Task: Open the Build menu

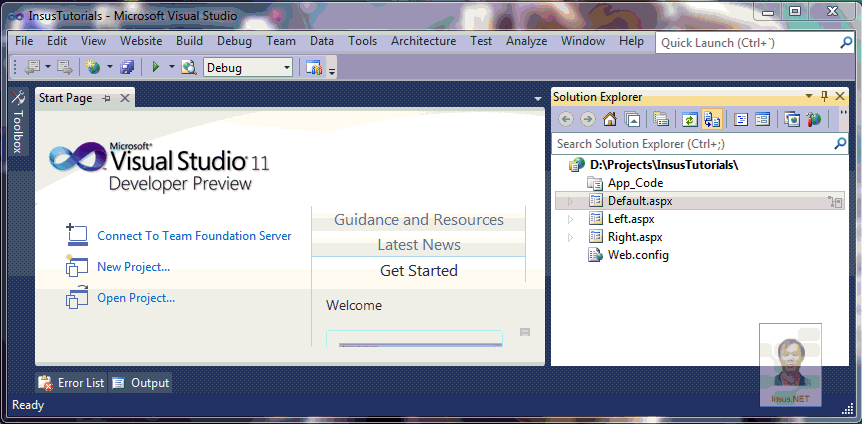Action: [189, 41]
